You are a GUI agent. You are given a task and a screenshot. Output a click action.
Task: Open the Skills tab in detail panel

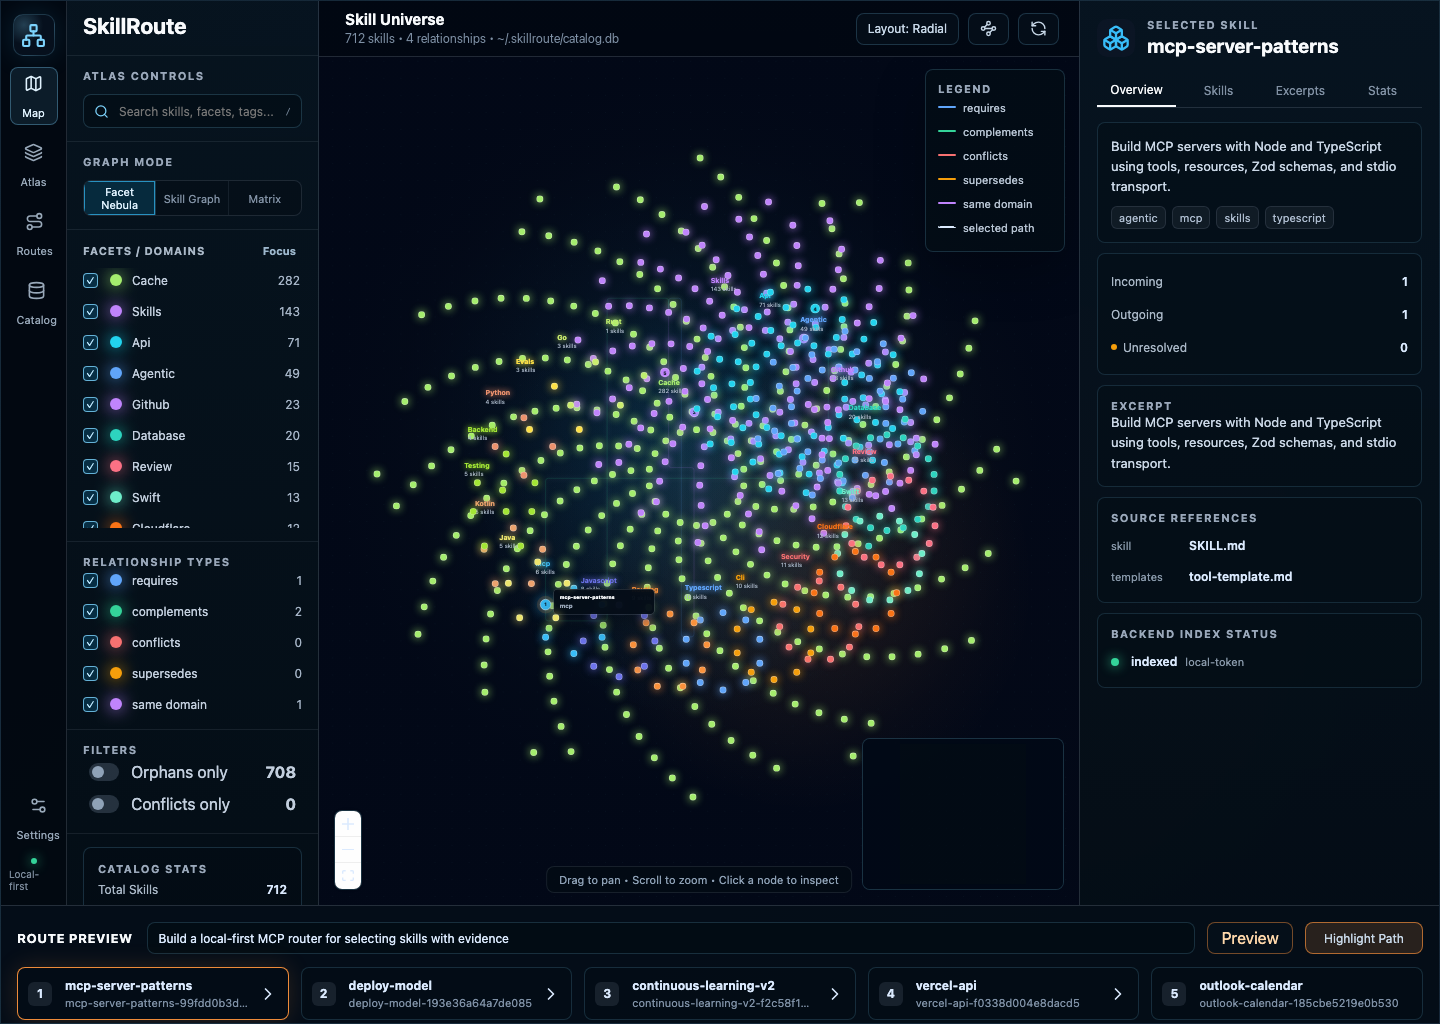coord(1218,91)
